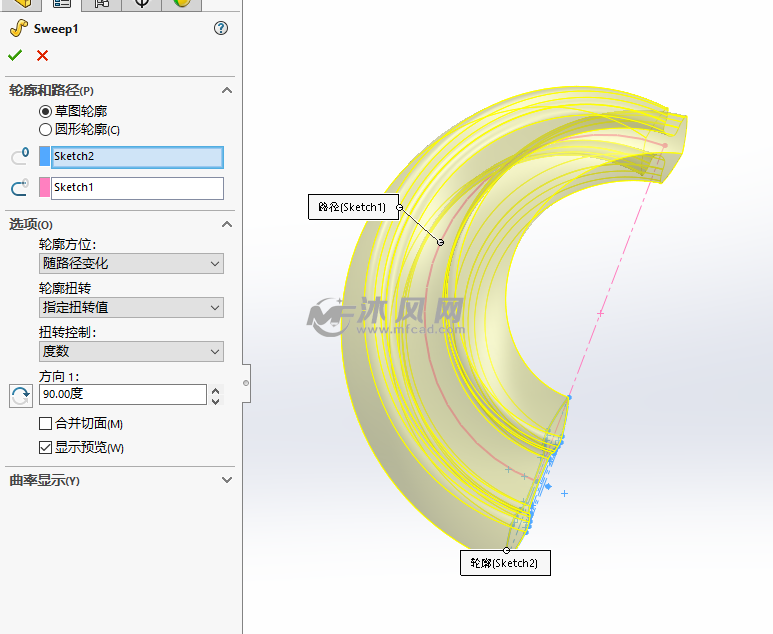Click the Sketch2 profile selection box
This screenshot has width=773, height=634.
point(138,157)
